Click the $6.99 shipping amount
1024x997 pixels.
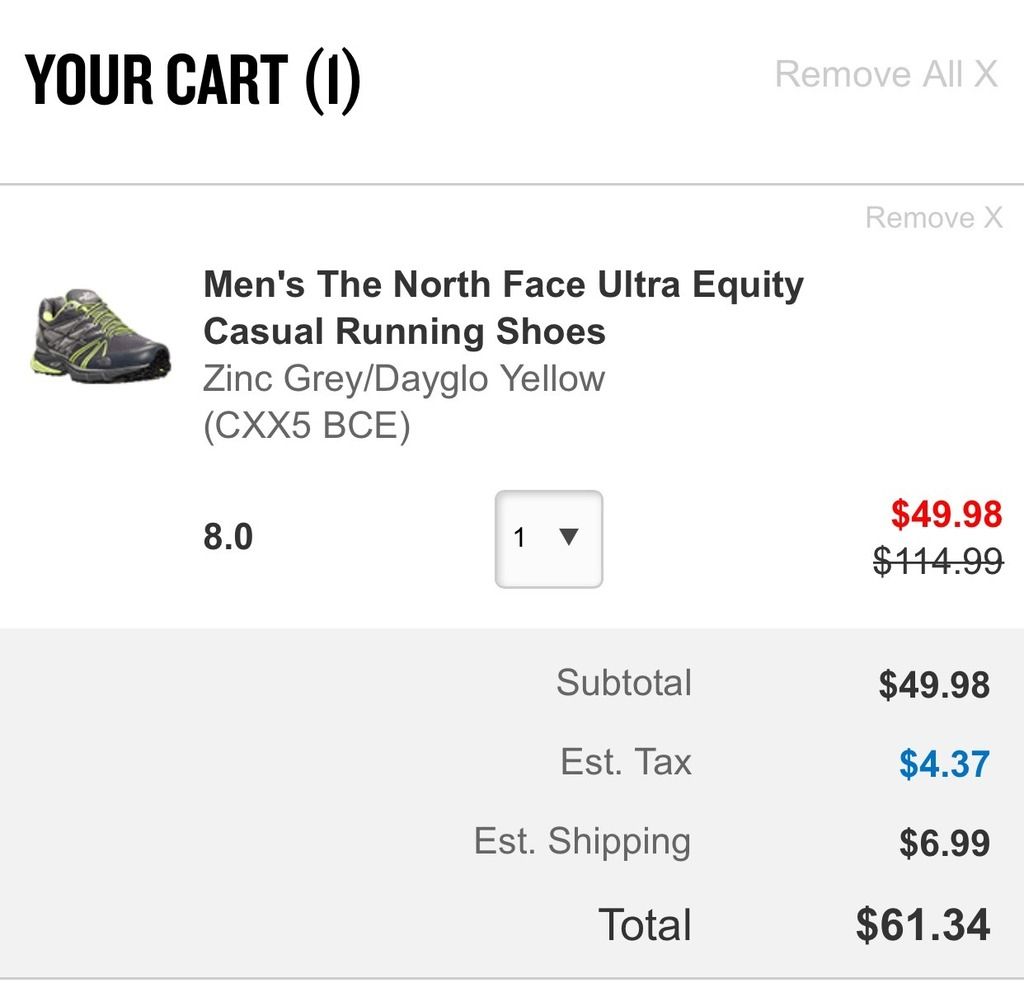pyautogui.click(x=944, y=842)
